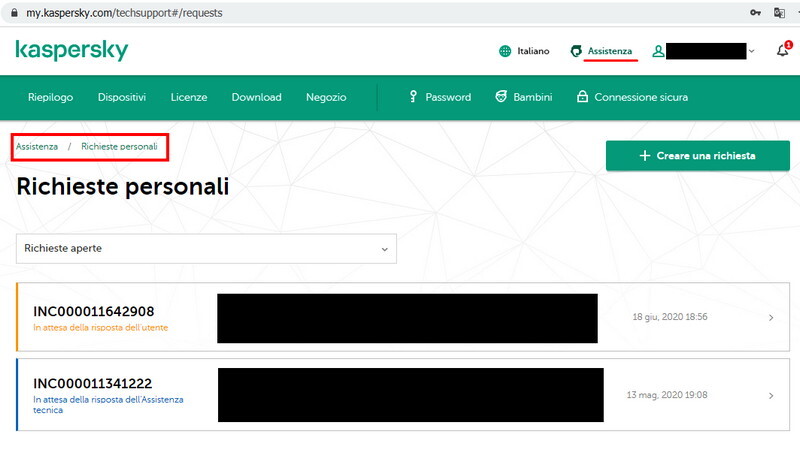The height and width of the screenshot is (450, 800).
Task: Go to the Negozio tab
Action: (x=326, y=97)
